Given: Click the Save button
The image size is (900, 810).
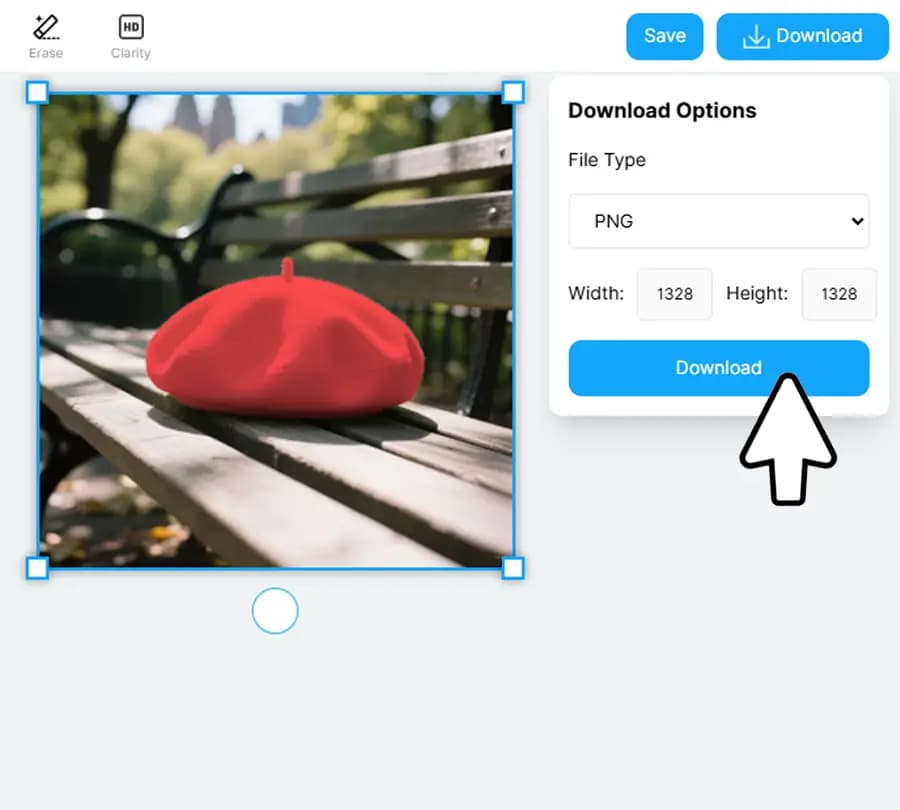Looking at the screenshot, I should tap(664, 36).
